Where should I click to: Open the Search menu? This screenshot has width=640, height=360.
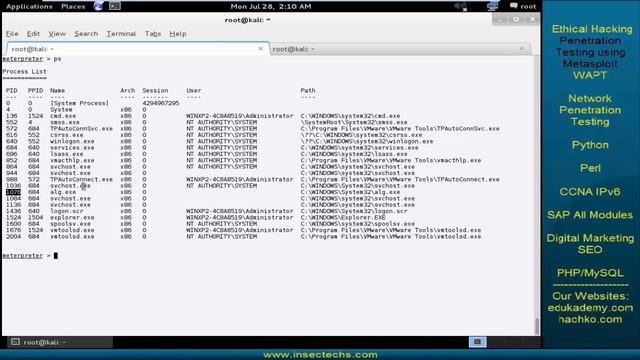point(86,33)
